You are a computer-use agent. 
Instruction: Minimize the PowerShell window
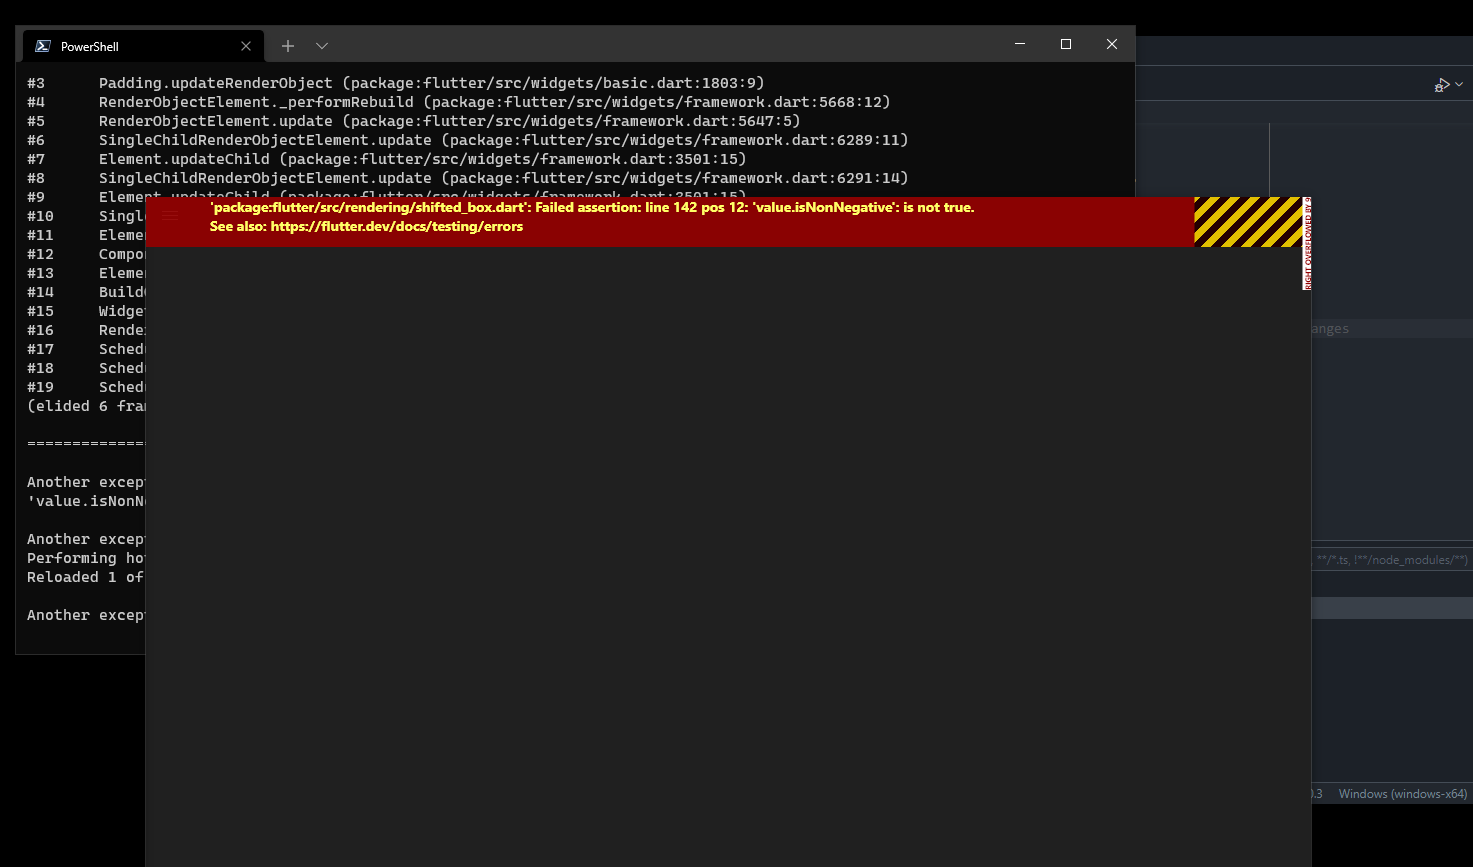(1020, 44)
